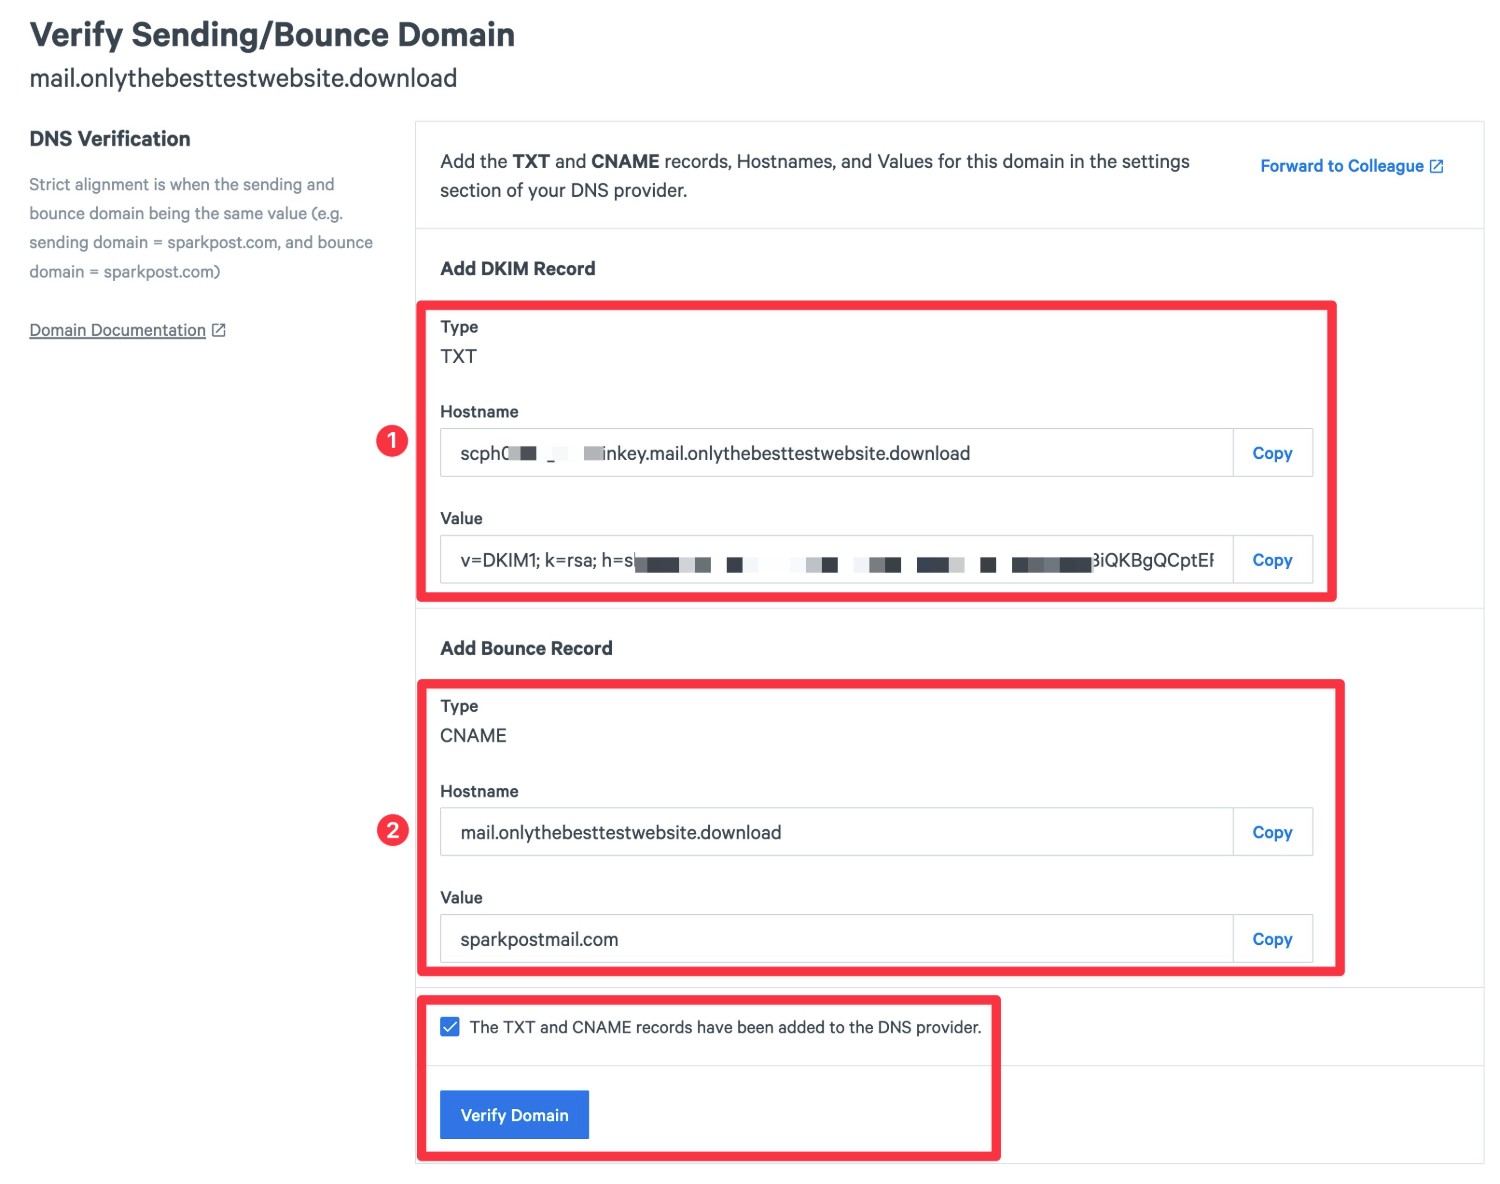Copy the bounce record hostname
1500x1184 pixels.
tap(1272, 832)
